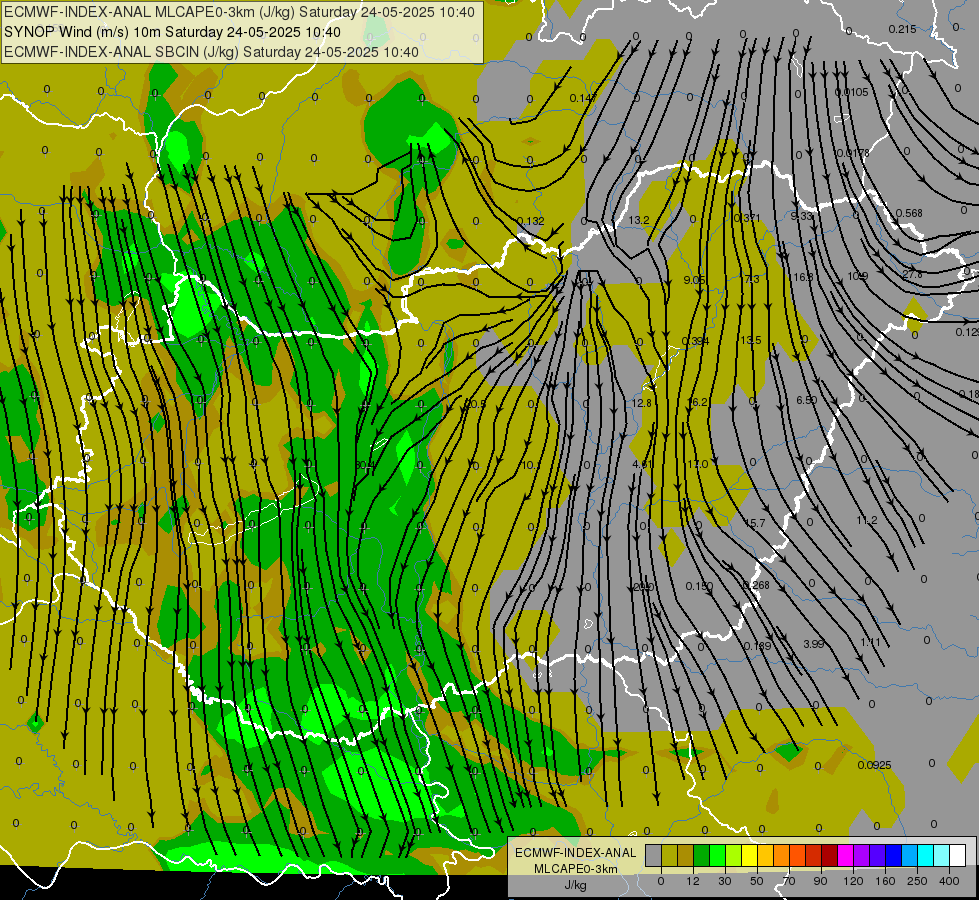
Task: Click the cyan legend swatch
Action: (x=926, y=855)
